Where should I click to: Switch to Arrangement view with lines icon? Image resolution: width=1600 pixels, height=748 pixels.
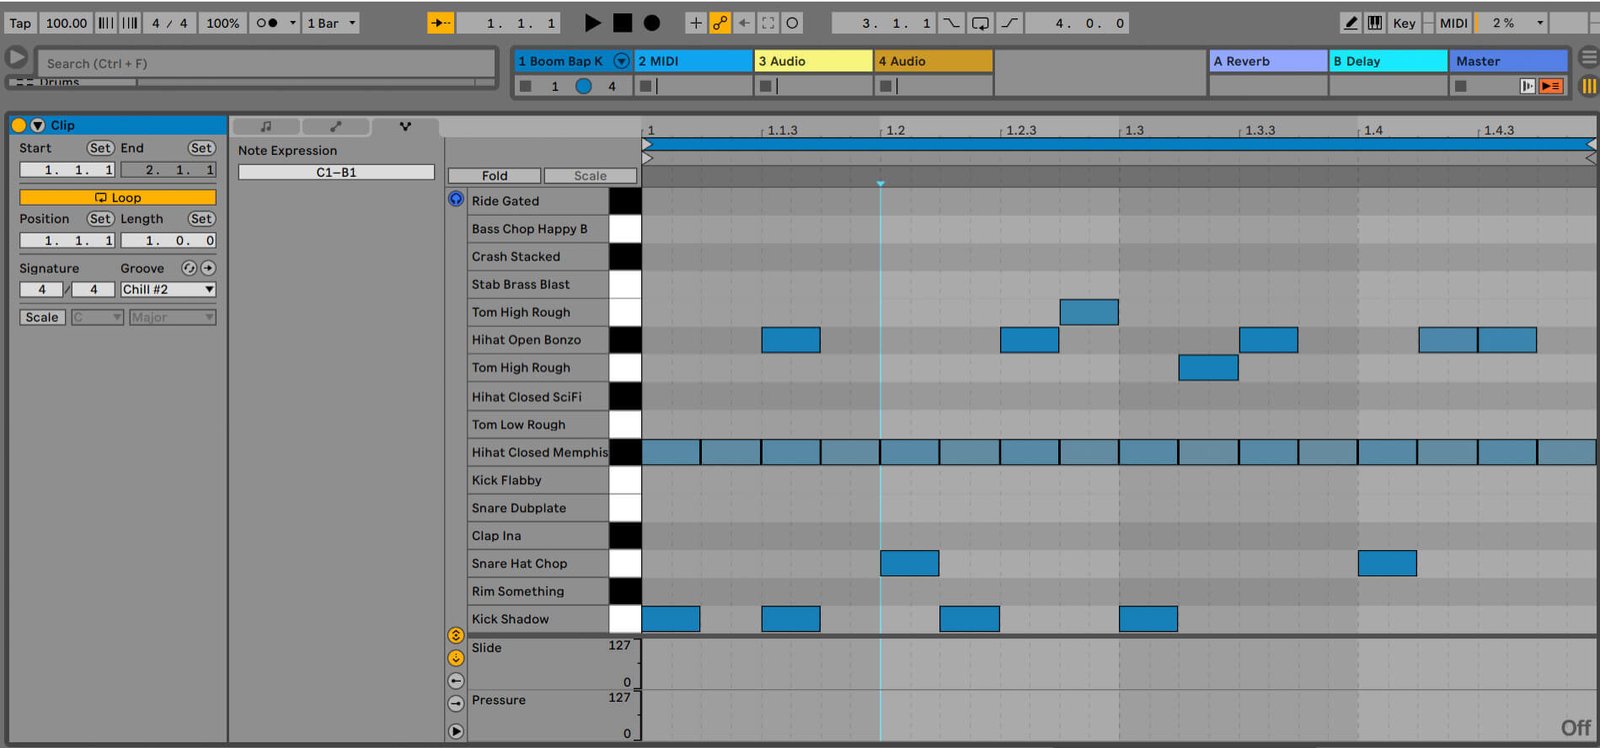click(1588, 58)
